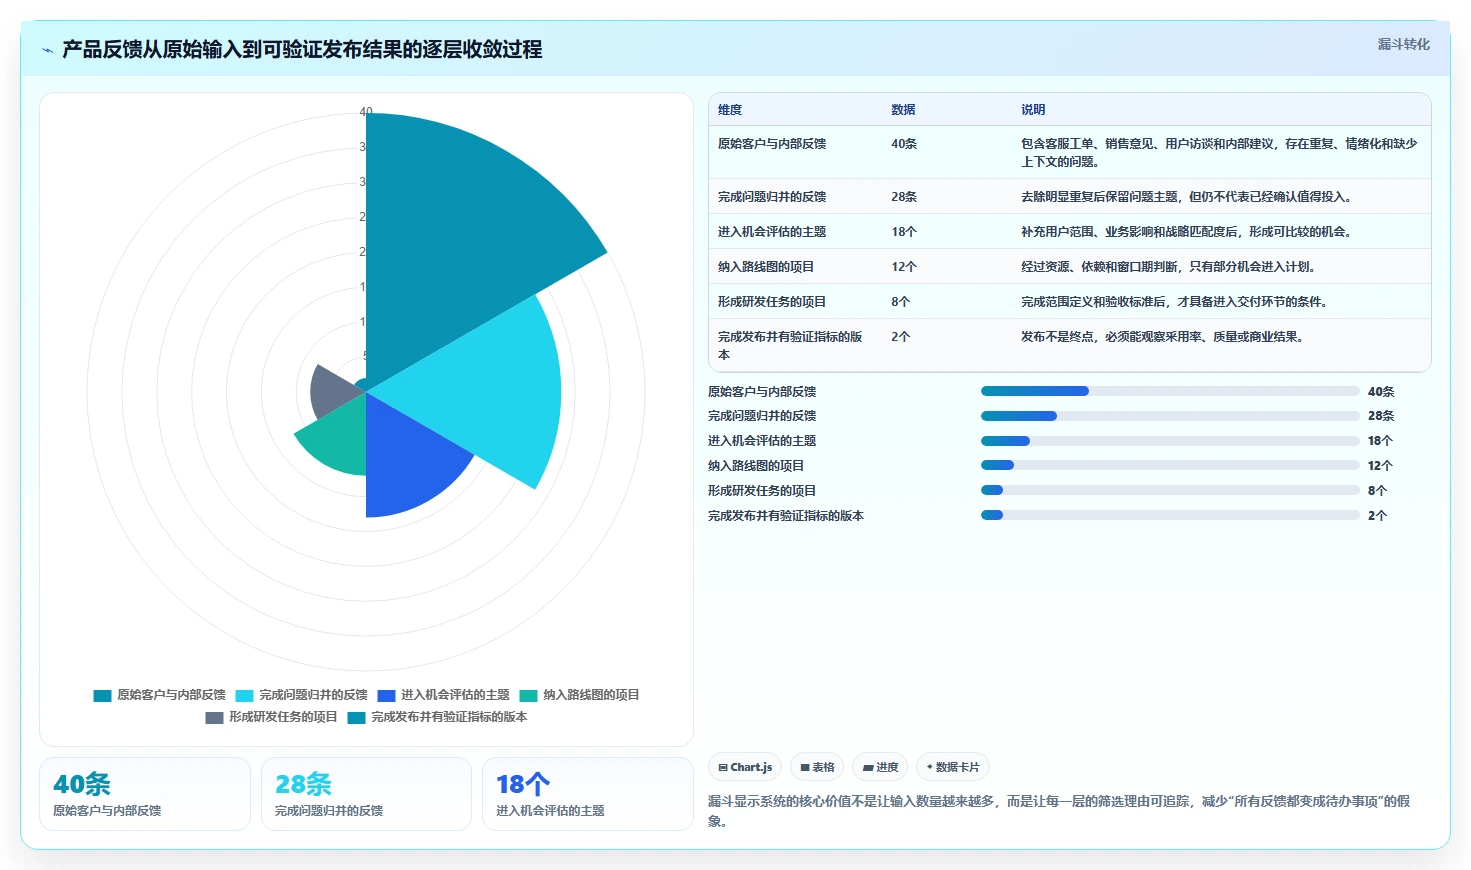Click description starting 经过资源、依赖
The height and width of the screenshot is (870, 1471).
pos(1170,267)
